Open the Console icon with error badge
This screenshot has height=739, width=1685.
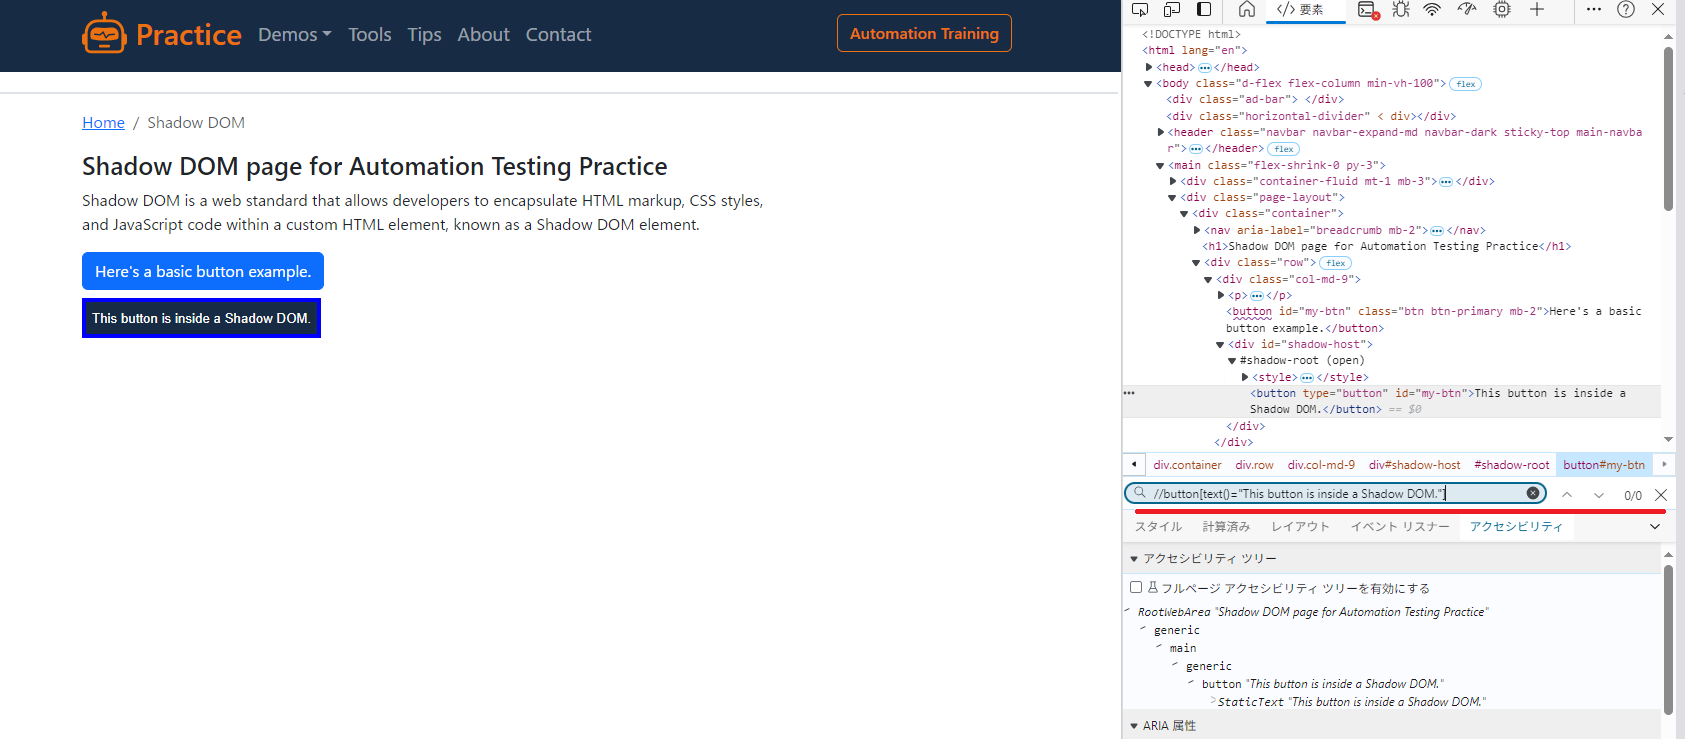[1369, 10]
